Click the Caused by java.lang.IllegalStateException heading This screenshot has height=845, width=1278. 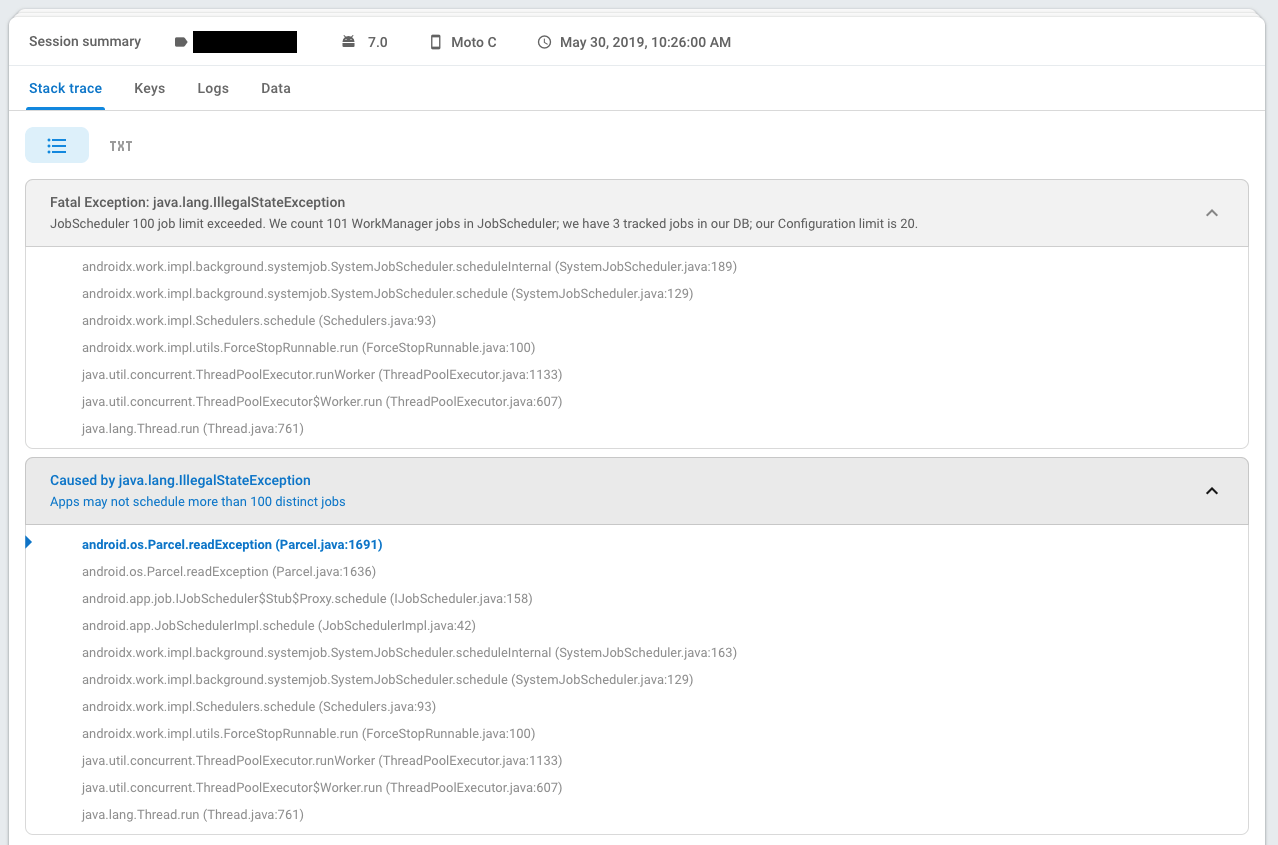[180, 480]
